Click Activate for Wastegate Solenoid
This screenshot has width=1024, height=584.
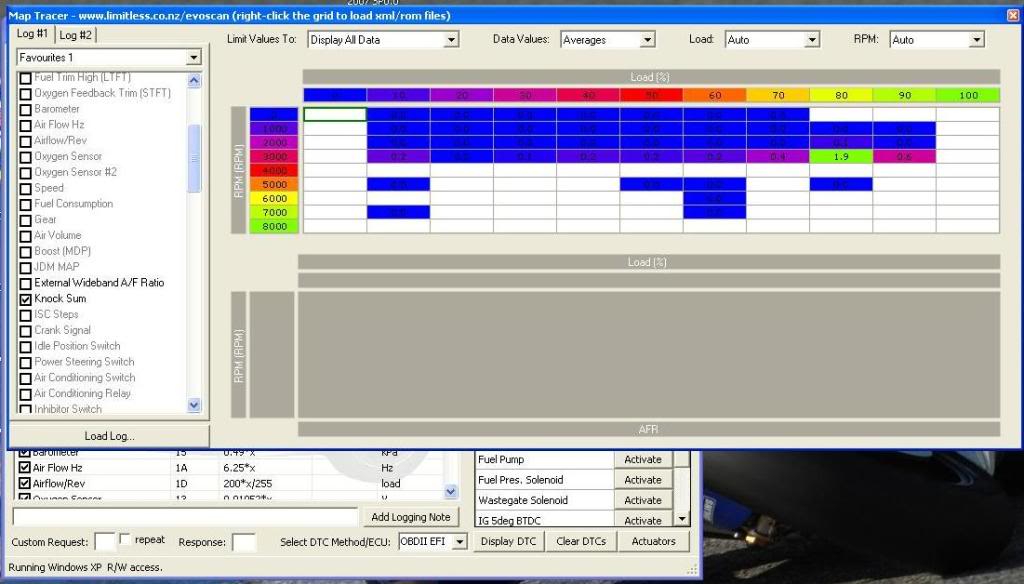[x=643, y=500]
